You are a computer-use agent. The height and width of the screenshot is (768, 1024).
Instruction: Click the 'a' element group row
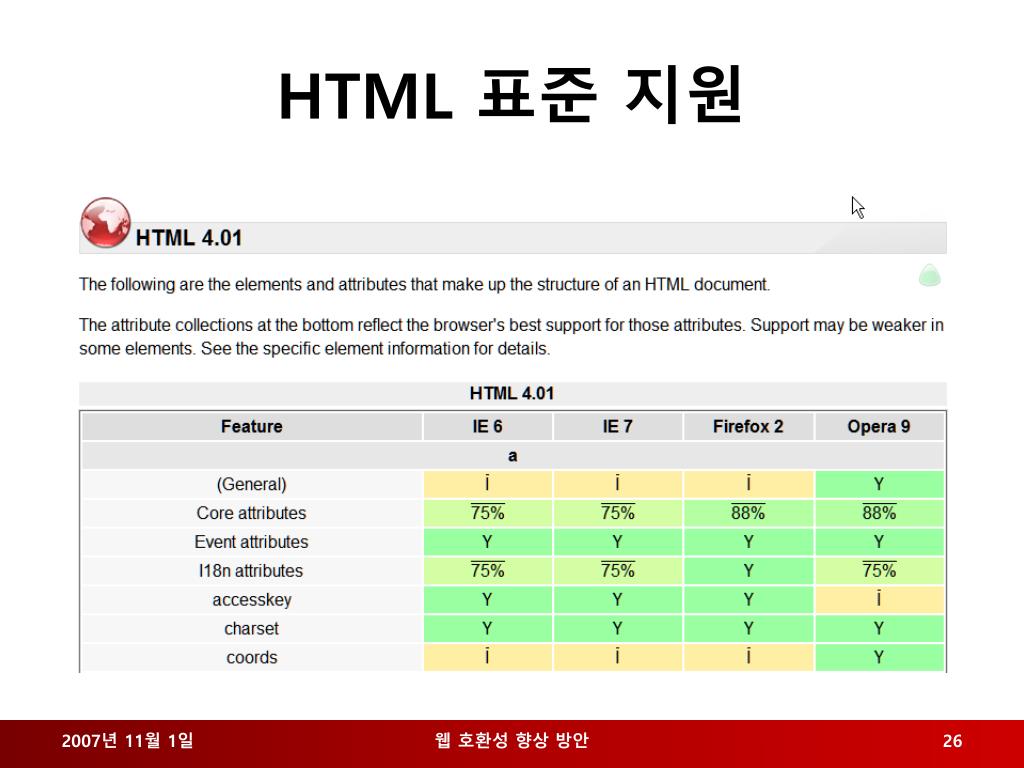(513, 456)
